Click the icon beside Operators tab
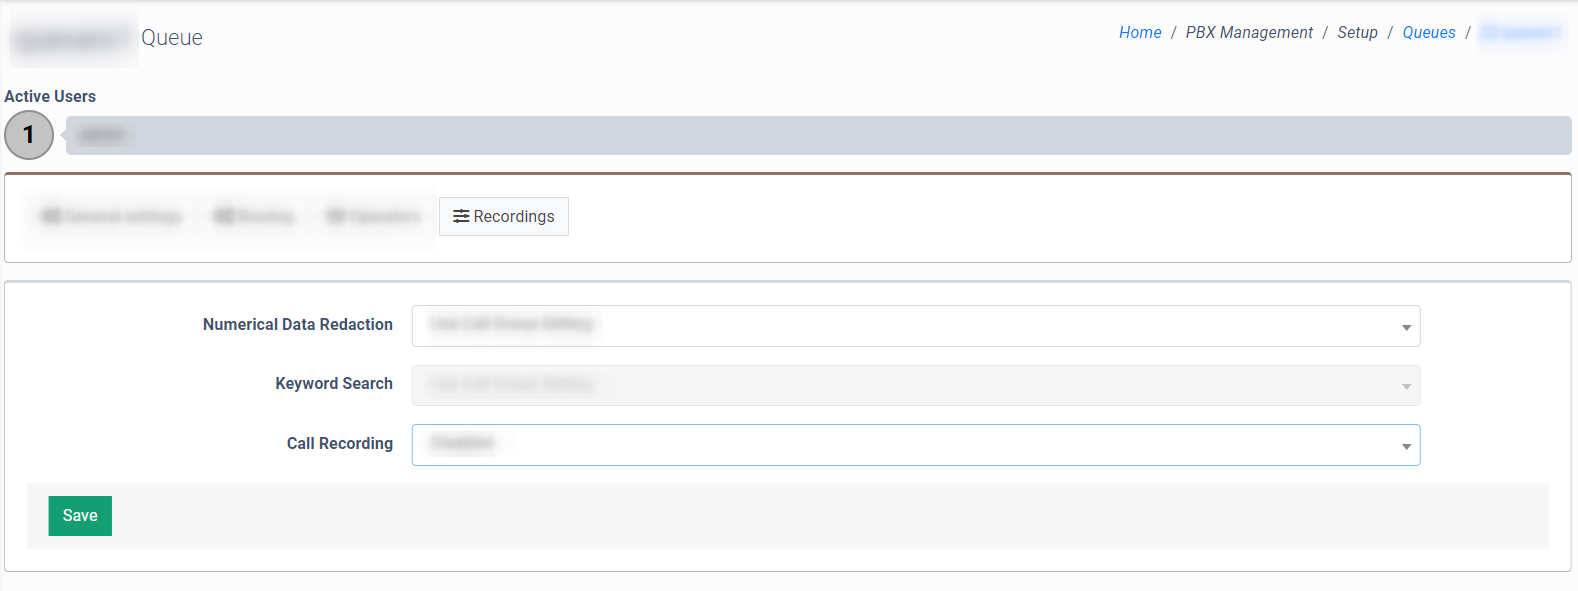 tap(336, 217)
